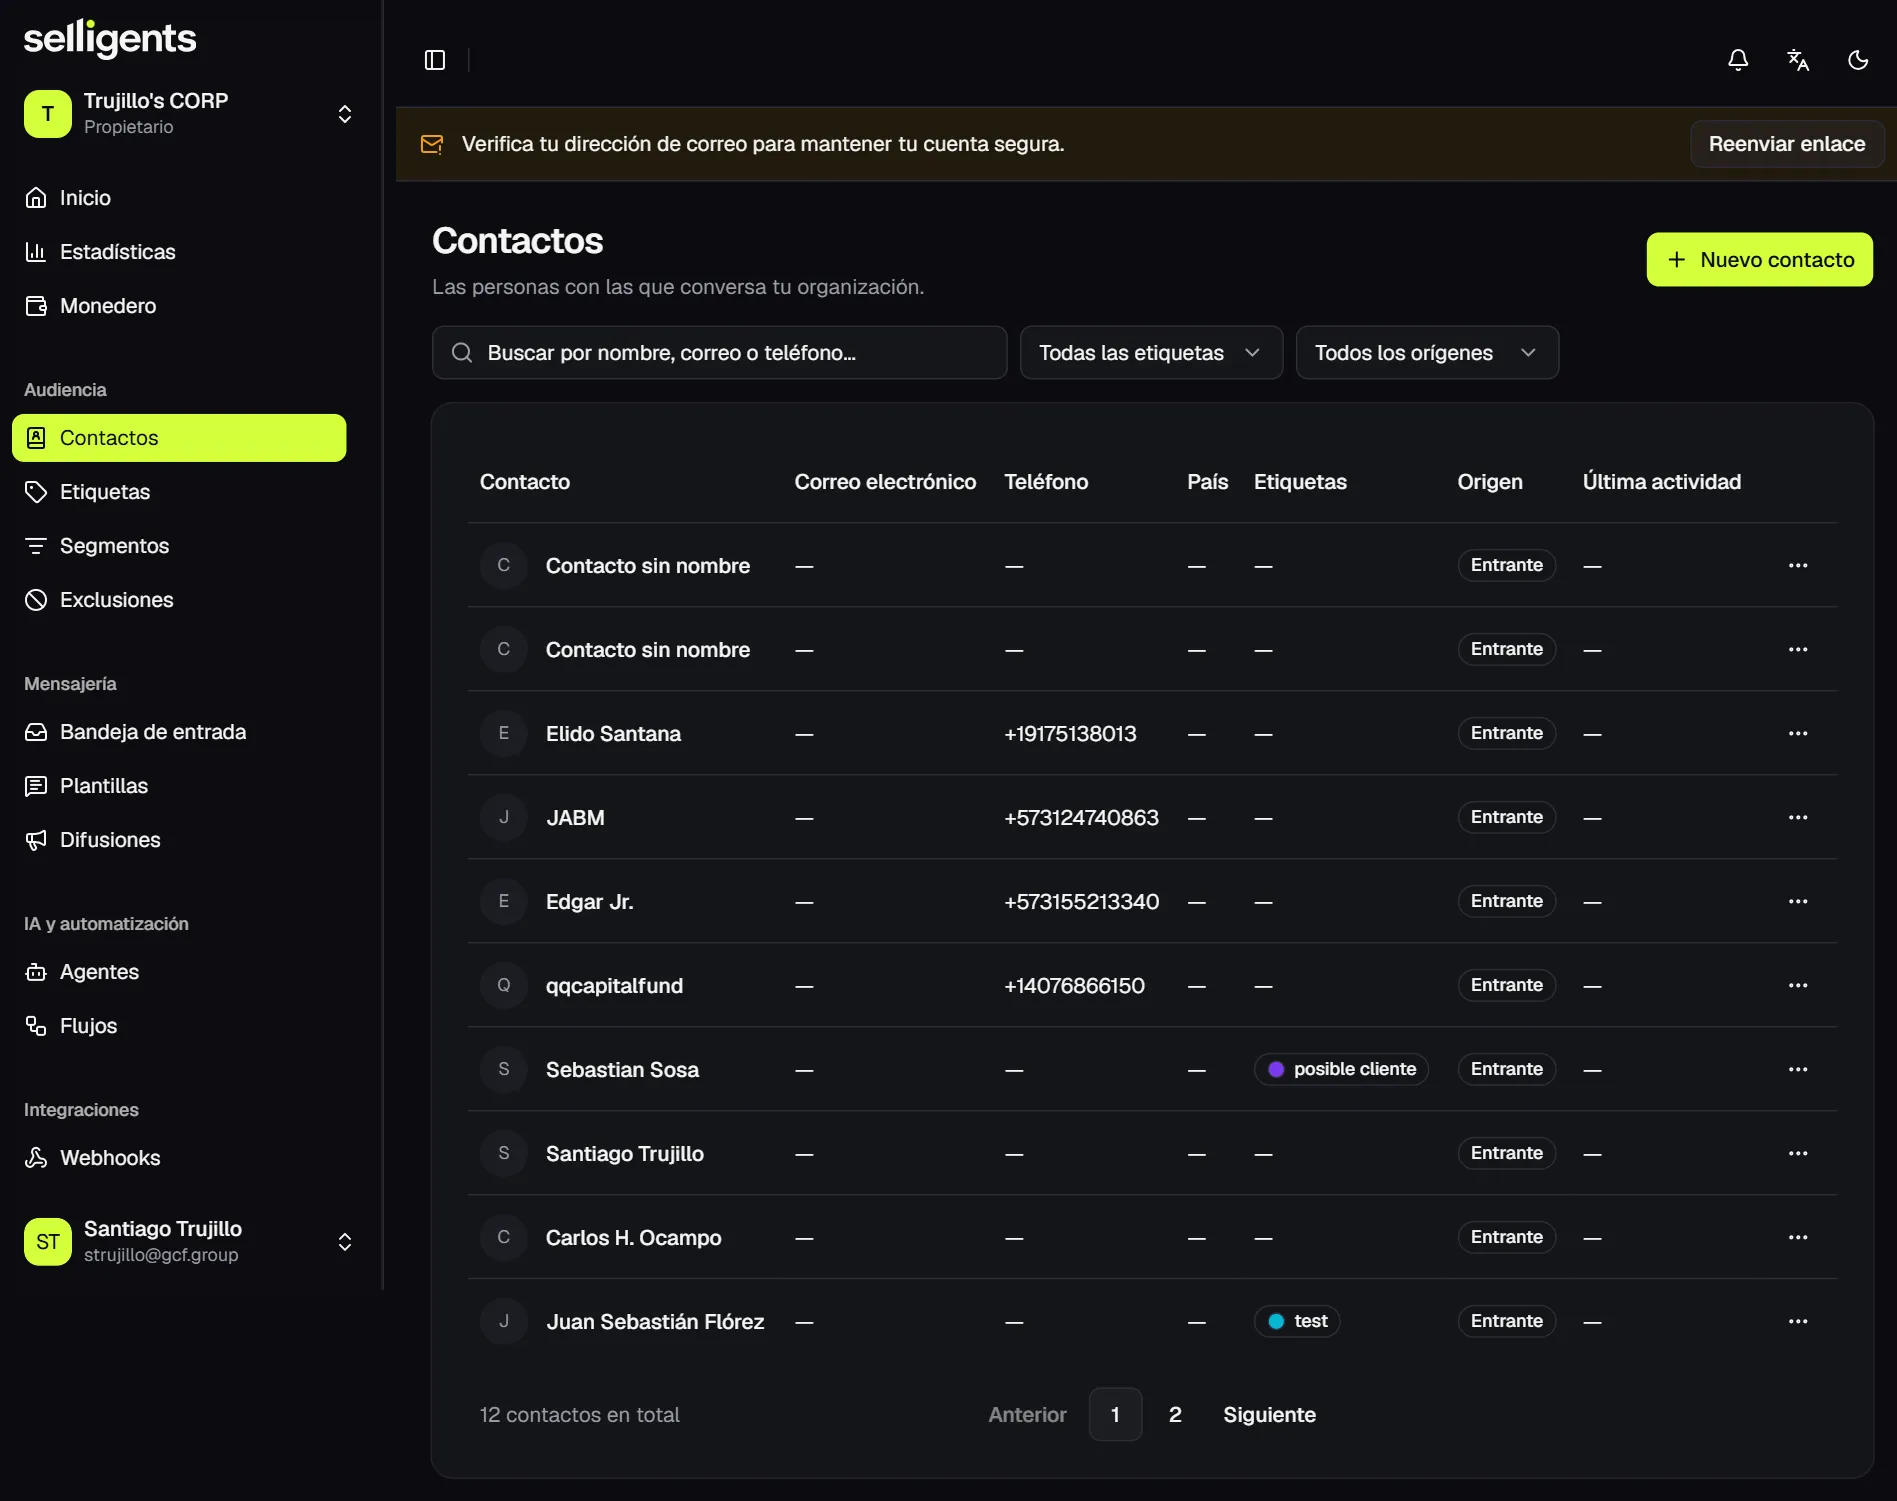Open Estadísticas in the sidebar
Screen dimensions: 1897x1501
pyautogui.click(x=180, y=252)
